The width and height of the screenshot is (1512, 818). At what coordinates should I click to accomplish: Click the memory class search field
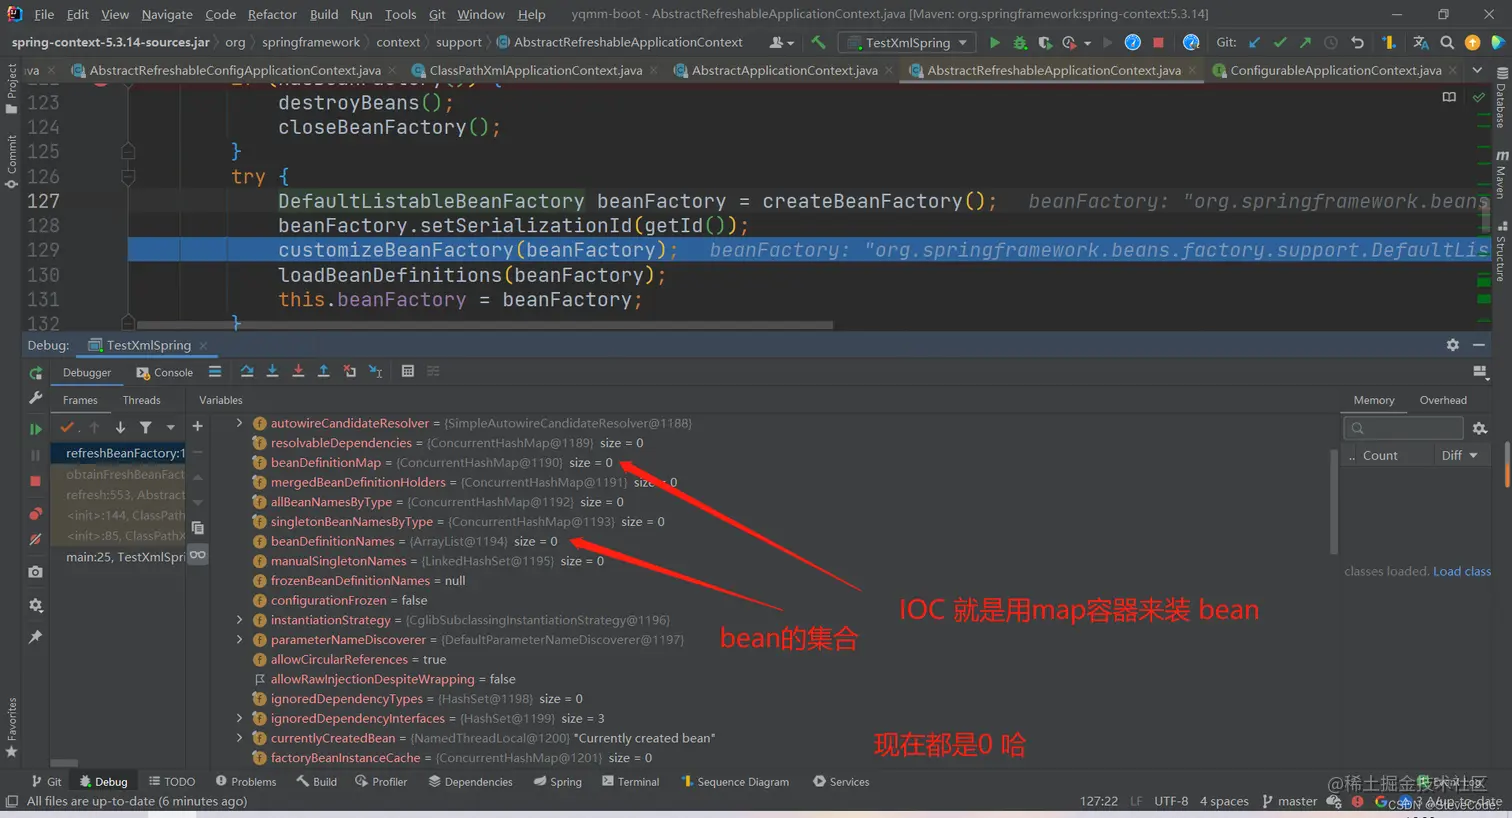pyautogui.click(x=1404, y=428)
